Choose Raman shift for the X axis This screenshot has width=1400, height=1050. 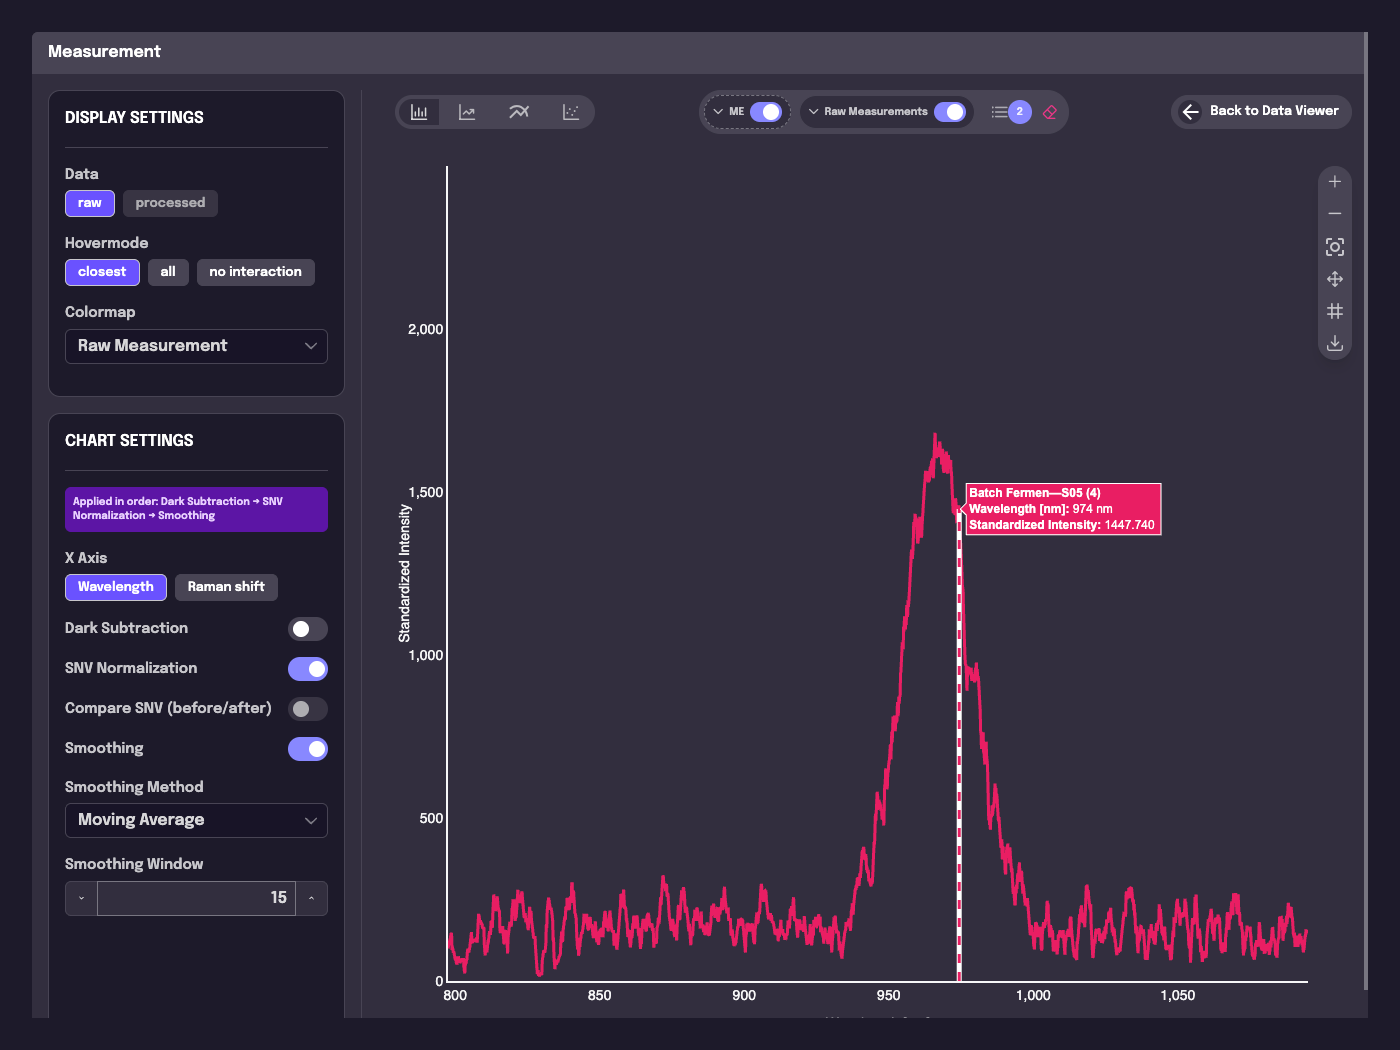tap(226, 587)
